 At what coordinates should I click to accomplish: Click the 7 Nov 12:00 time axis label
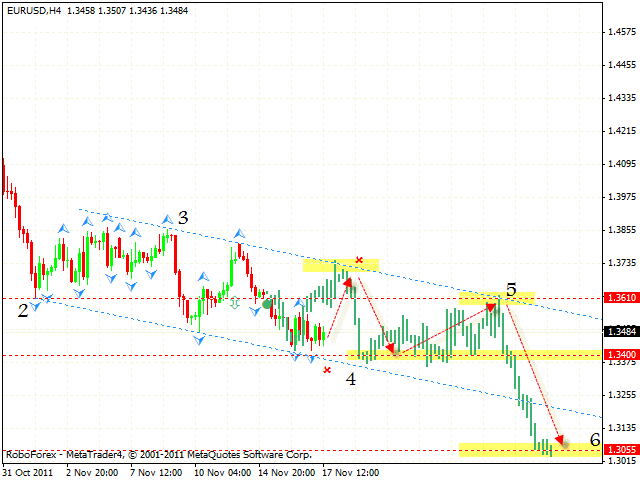point(158,472)
